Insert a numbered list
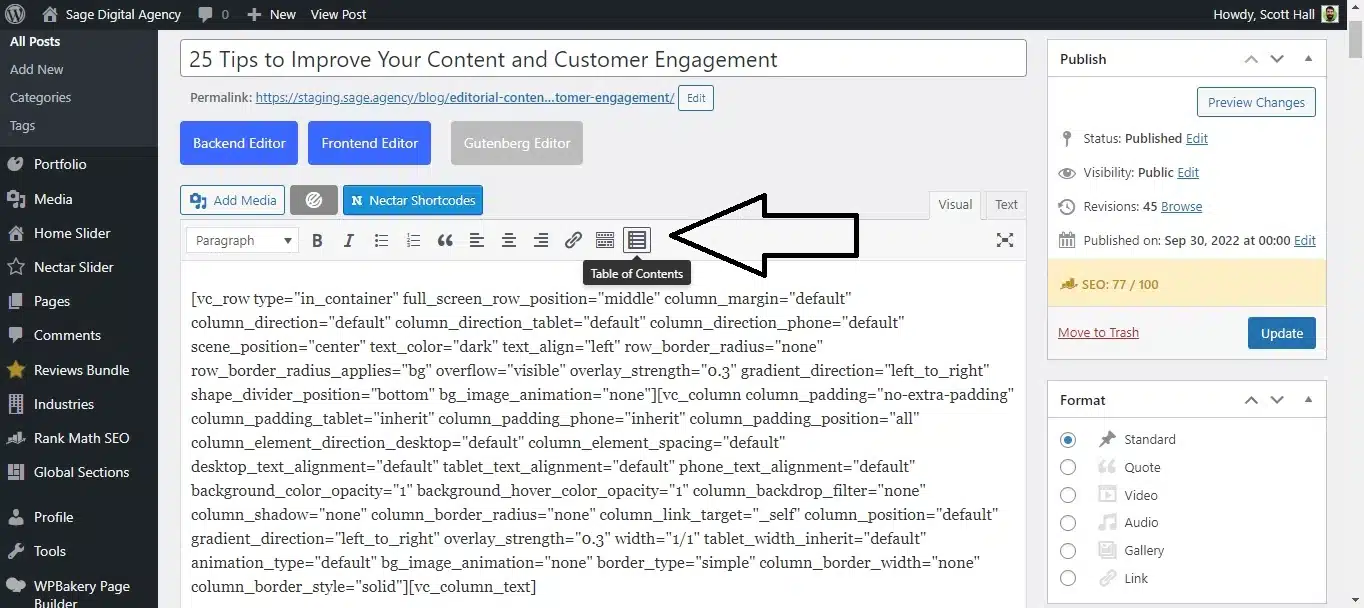Image resolution: width=1364 pixels, height=608 pixels. (x=413, y=240)
